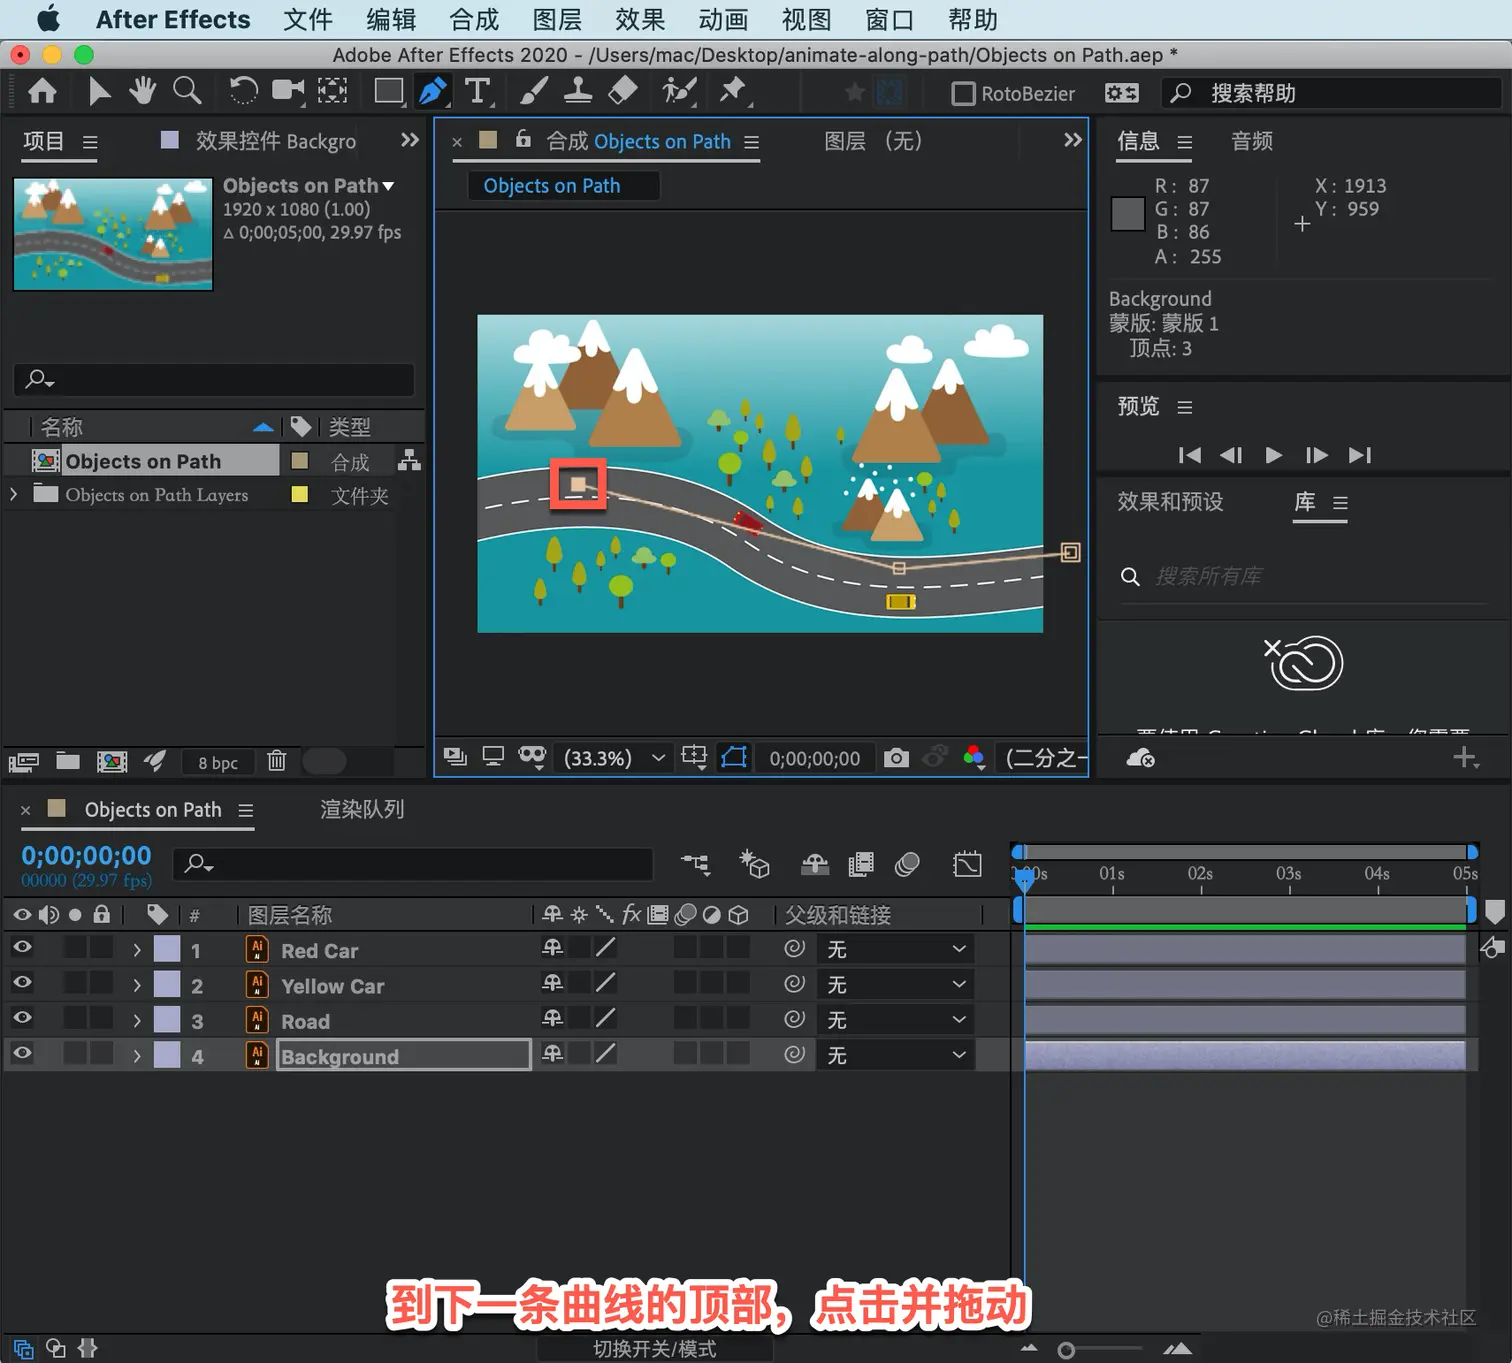
Task: Click the timeline zoom slider handle
Action: pyautogui.click(x=1066, y=1351)
